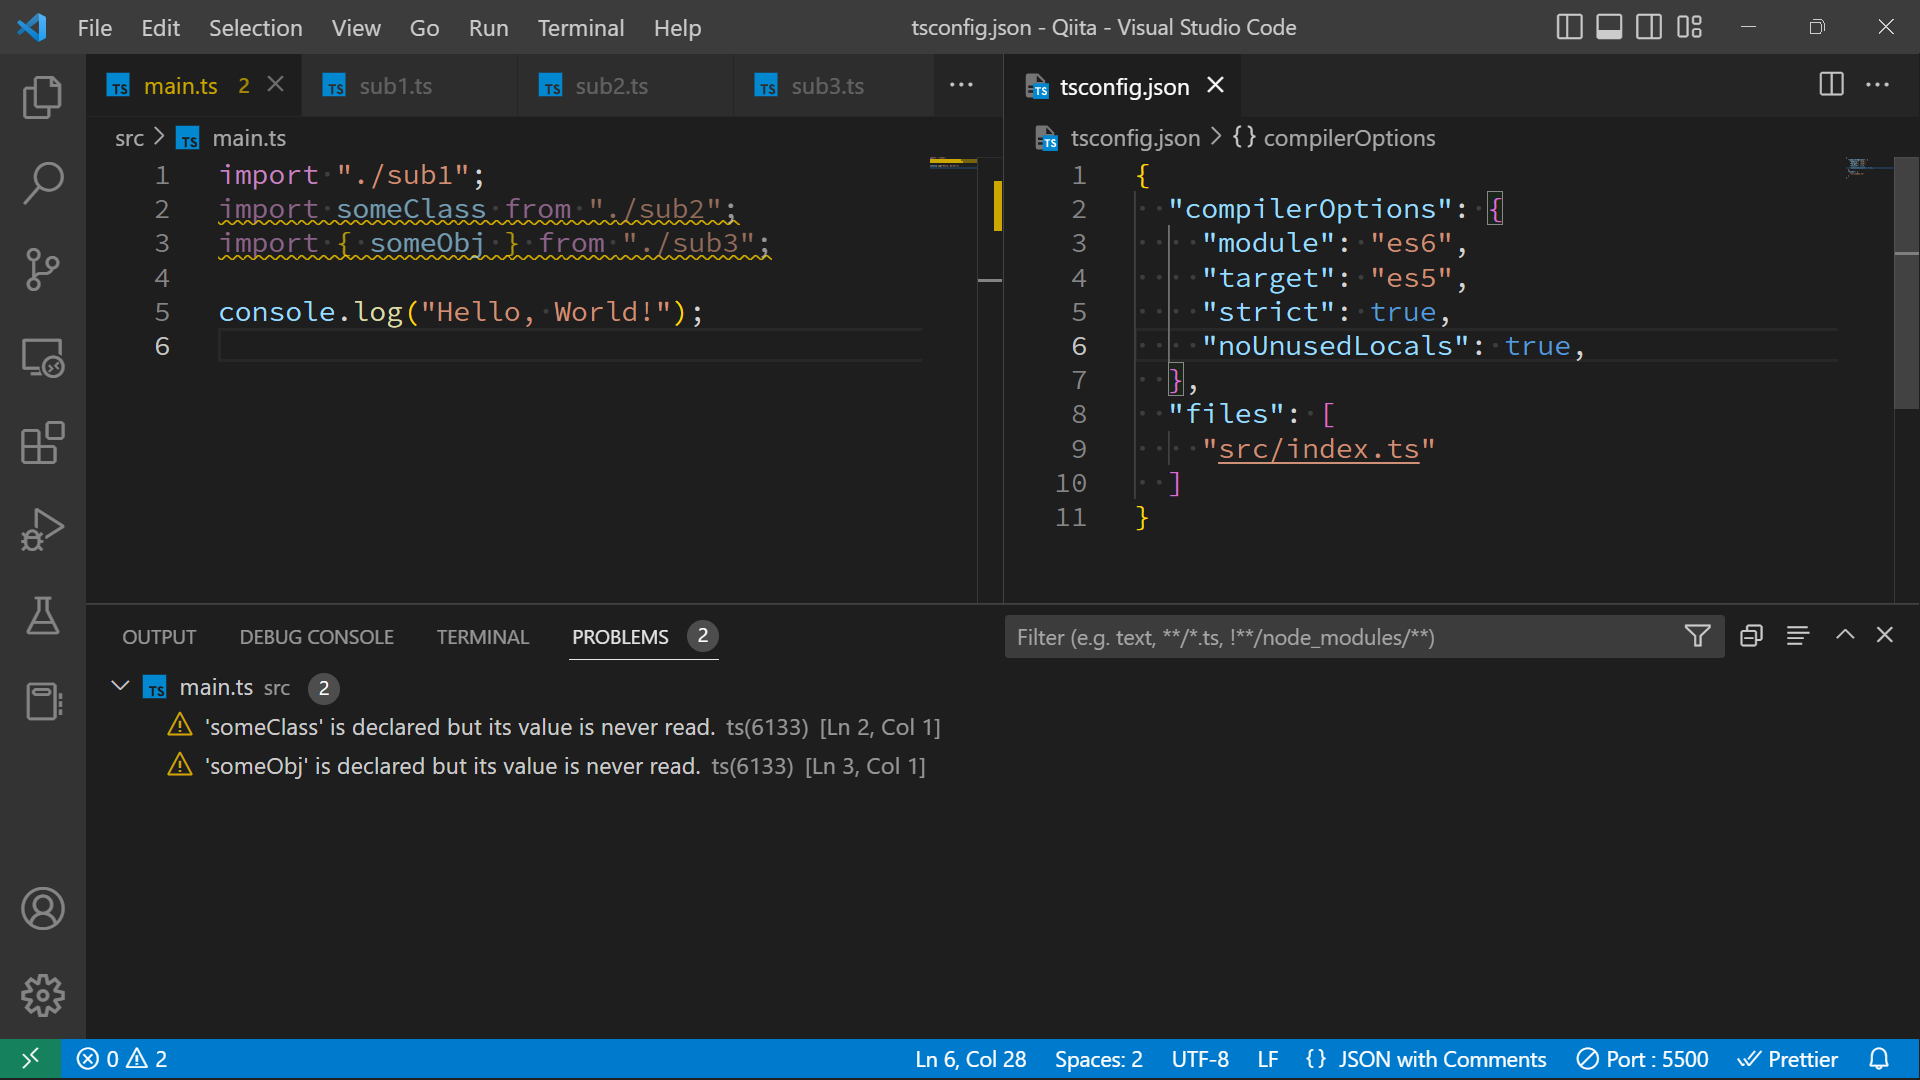Toggle Live Server Port 5500
The height and width of the screenshot is (1080, 1920).
1642,1059
